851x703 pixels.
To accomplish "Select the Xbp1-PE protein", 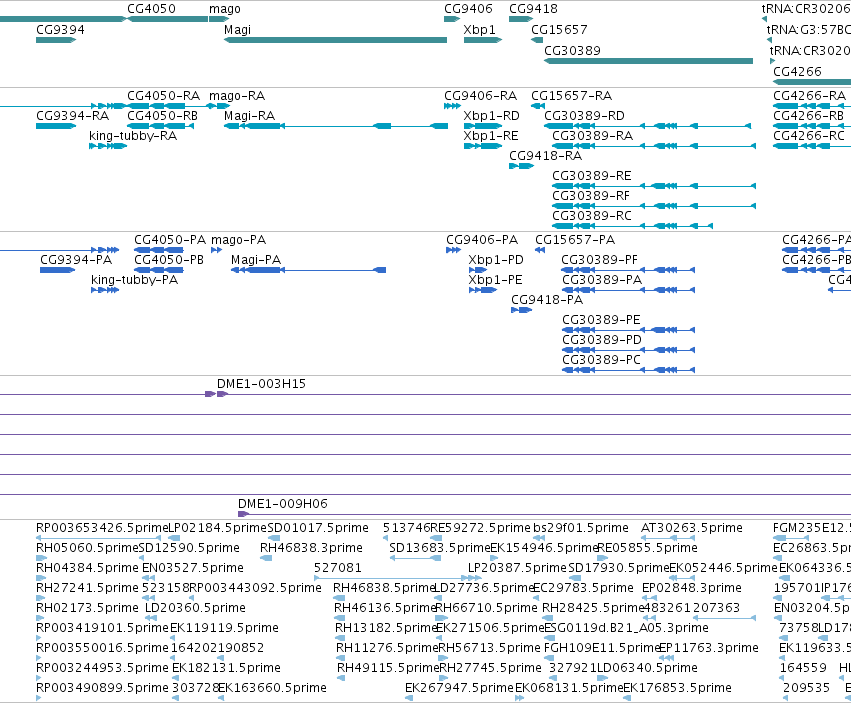I will (x=482, y=290).
